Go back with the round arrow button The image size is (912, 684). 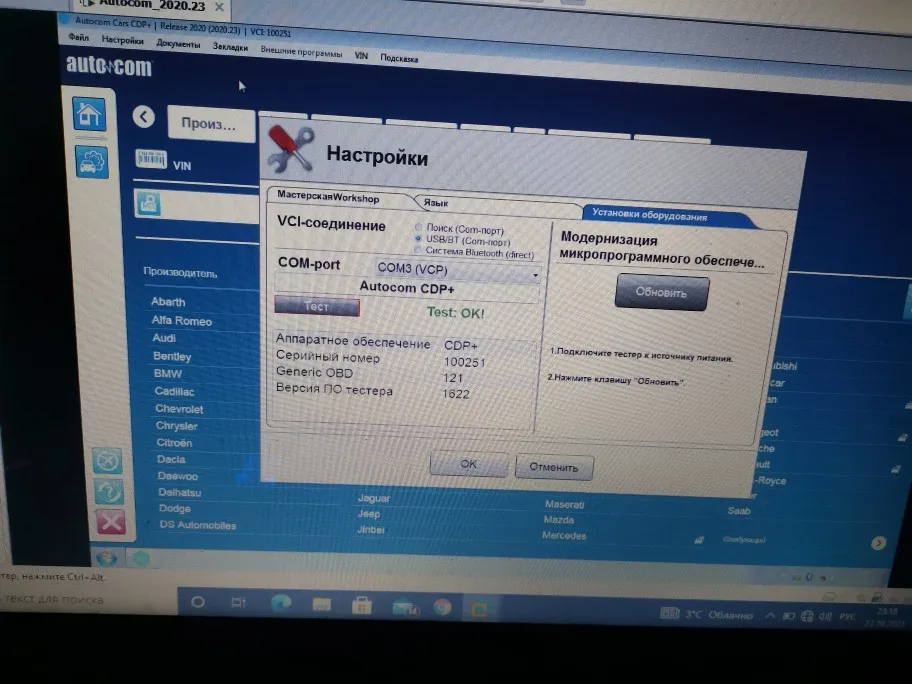pos(144,117)
